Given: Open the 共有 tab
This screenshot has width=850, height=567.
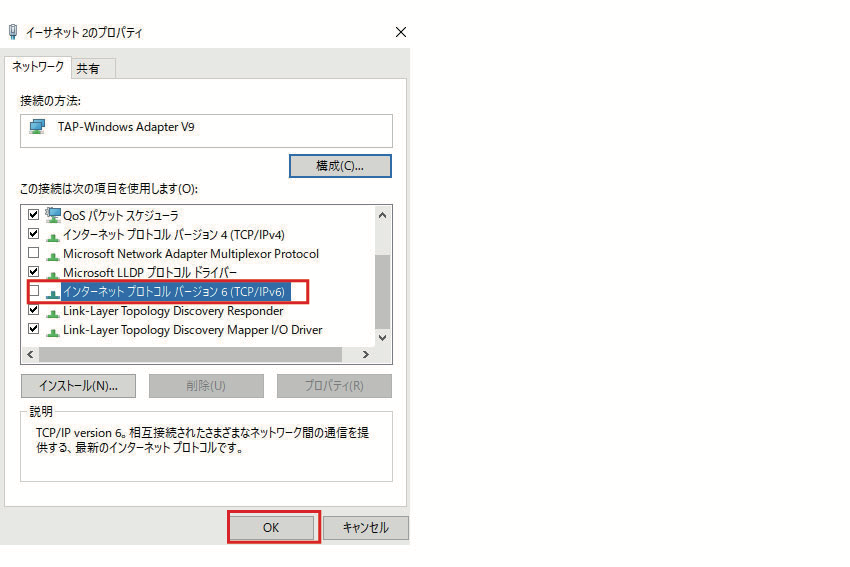Looking at the screenshot, I should coord(93,69).
